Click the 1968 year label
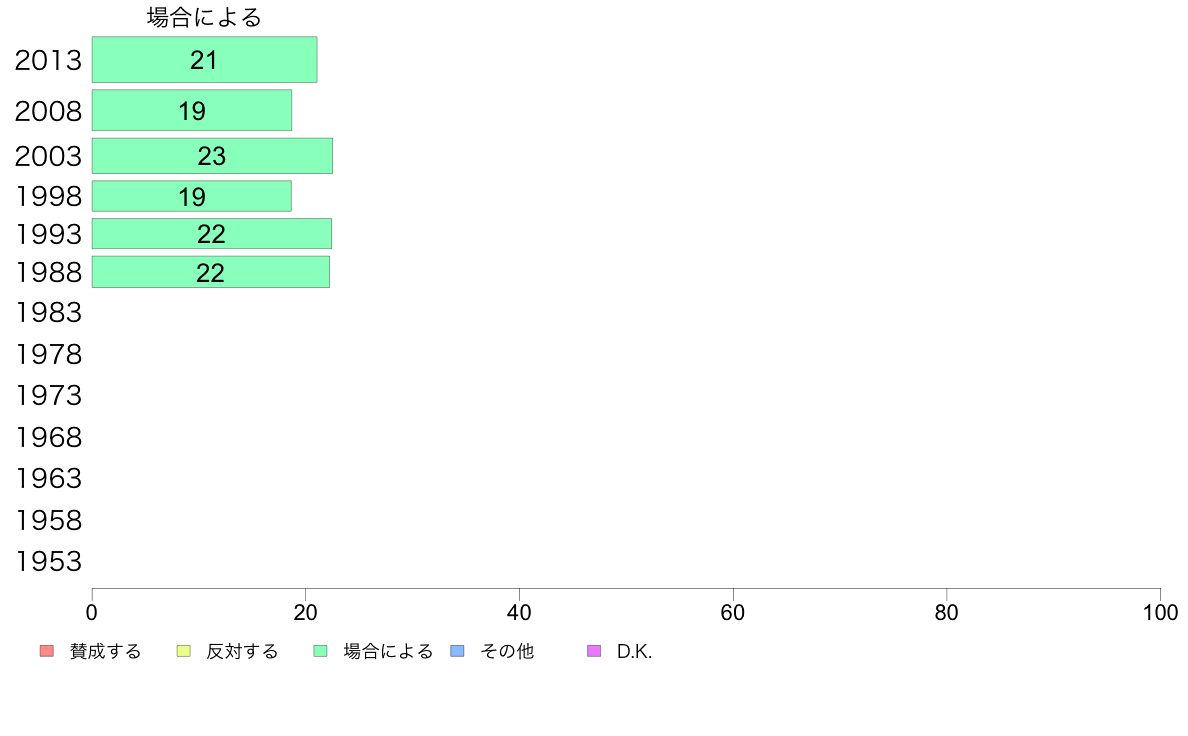Image resolution: width=1188 pixels, height=736 pixels. [x=48, y=437]
